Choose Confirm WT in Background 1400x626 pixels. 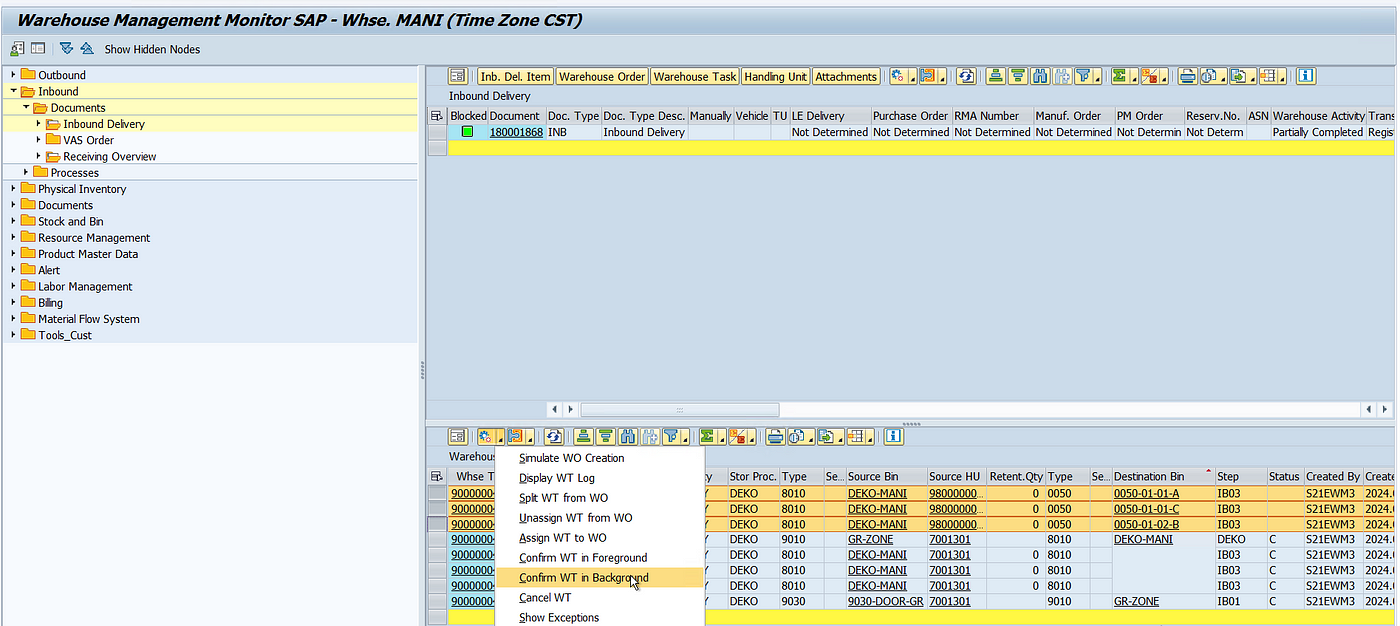(x=583, y=578)
